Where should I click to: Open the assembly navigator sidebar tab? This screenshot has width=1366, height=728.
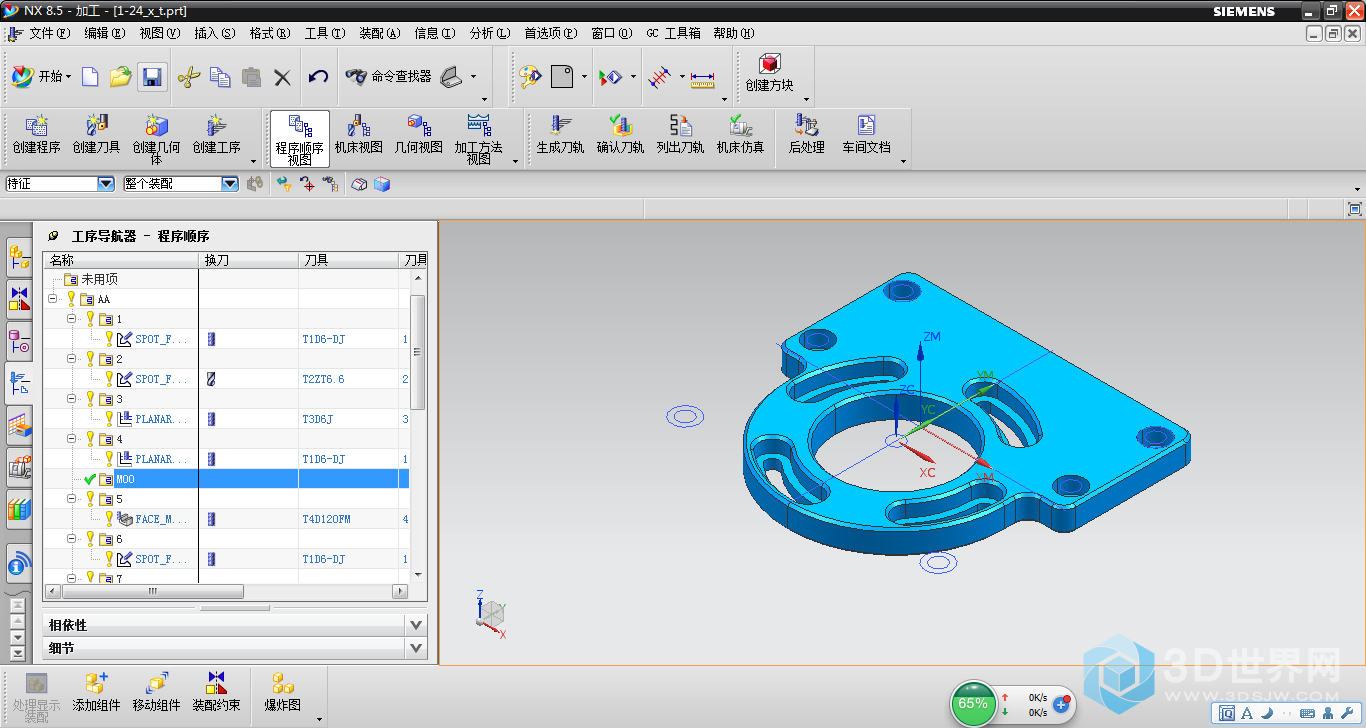(19, 258)
